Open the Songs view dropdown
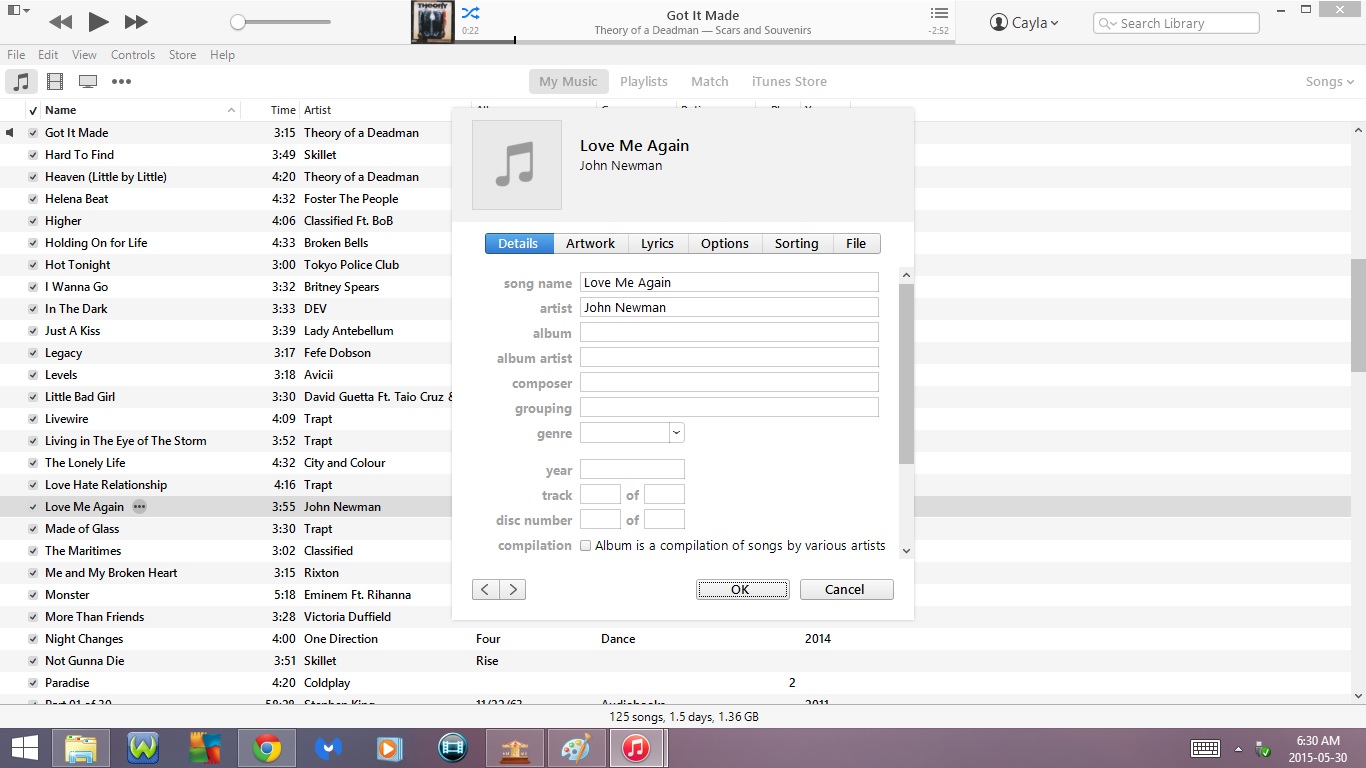 (x=1330, y=82)
